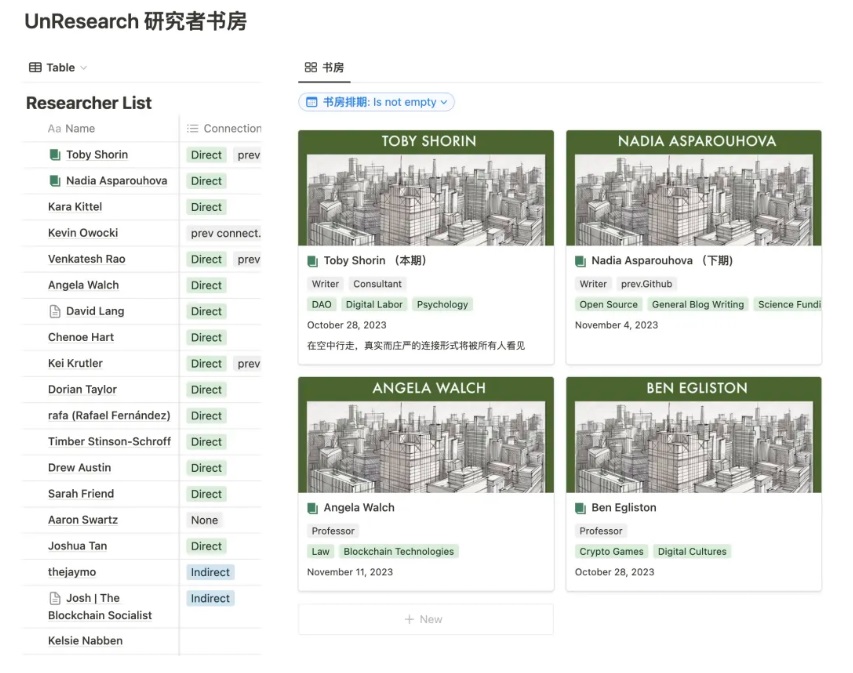The image size is (853, 673).
Task: Click book icon on Angela Walch card
Action: (x=313, y=508)
